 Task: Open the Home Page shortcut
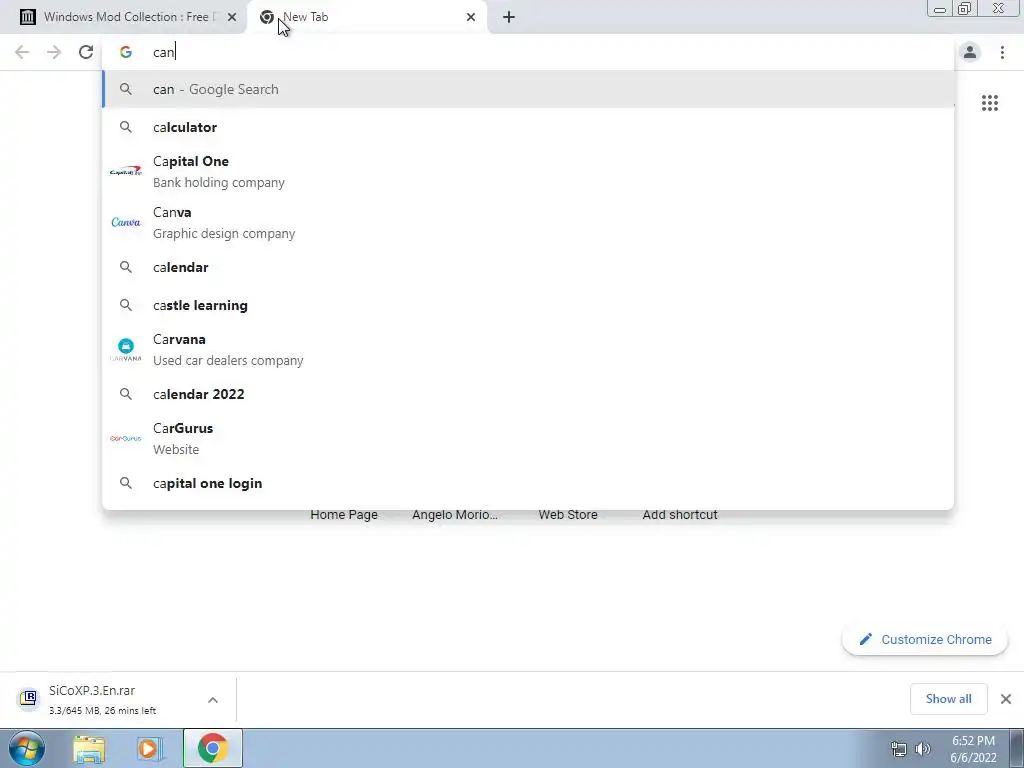coord(344,515)
